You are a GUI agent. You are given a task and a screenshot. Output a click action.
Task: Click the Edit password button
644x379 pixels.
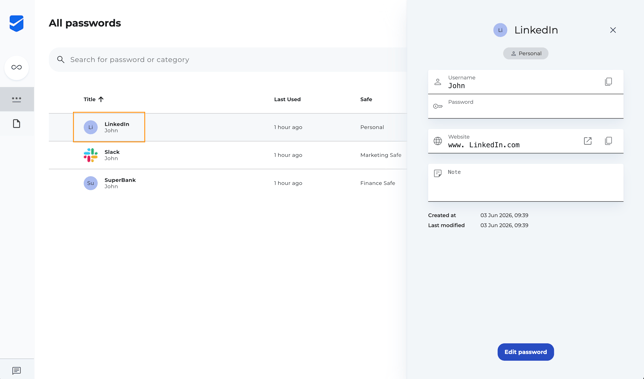click(x=526, y=352)
